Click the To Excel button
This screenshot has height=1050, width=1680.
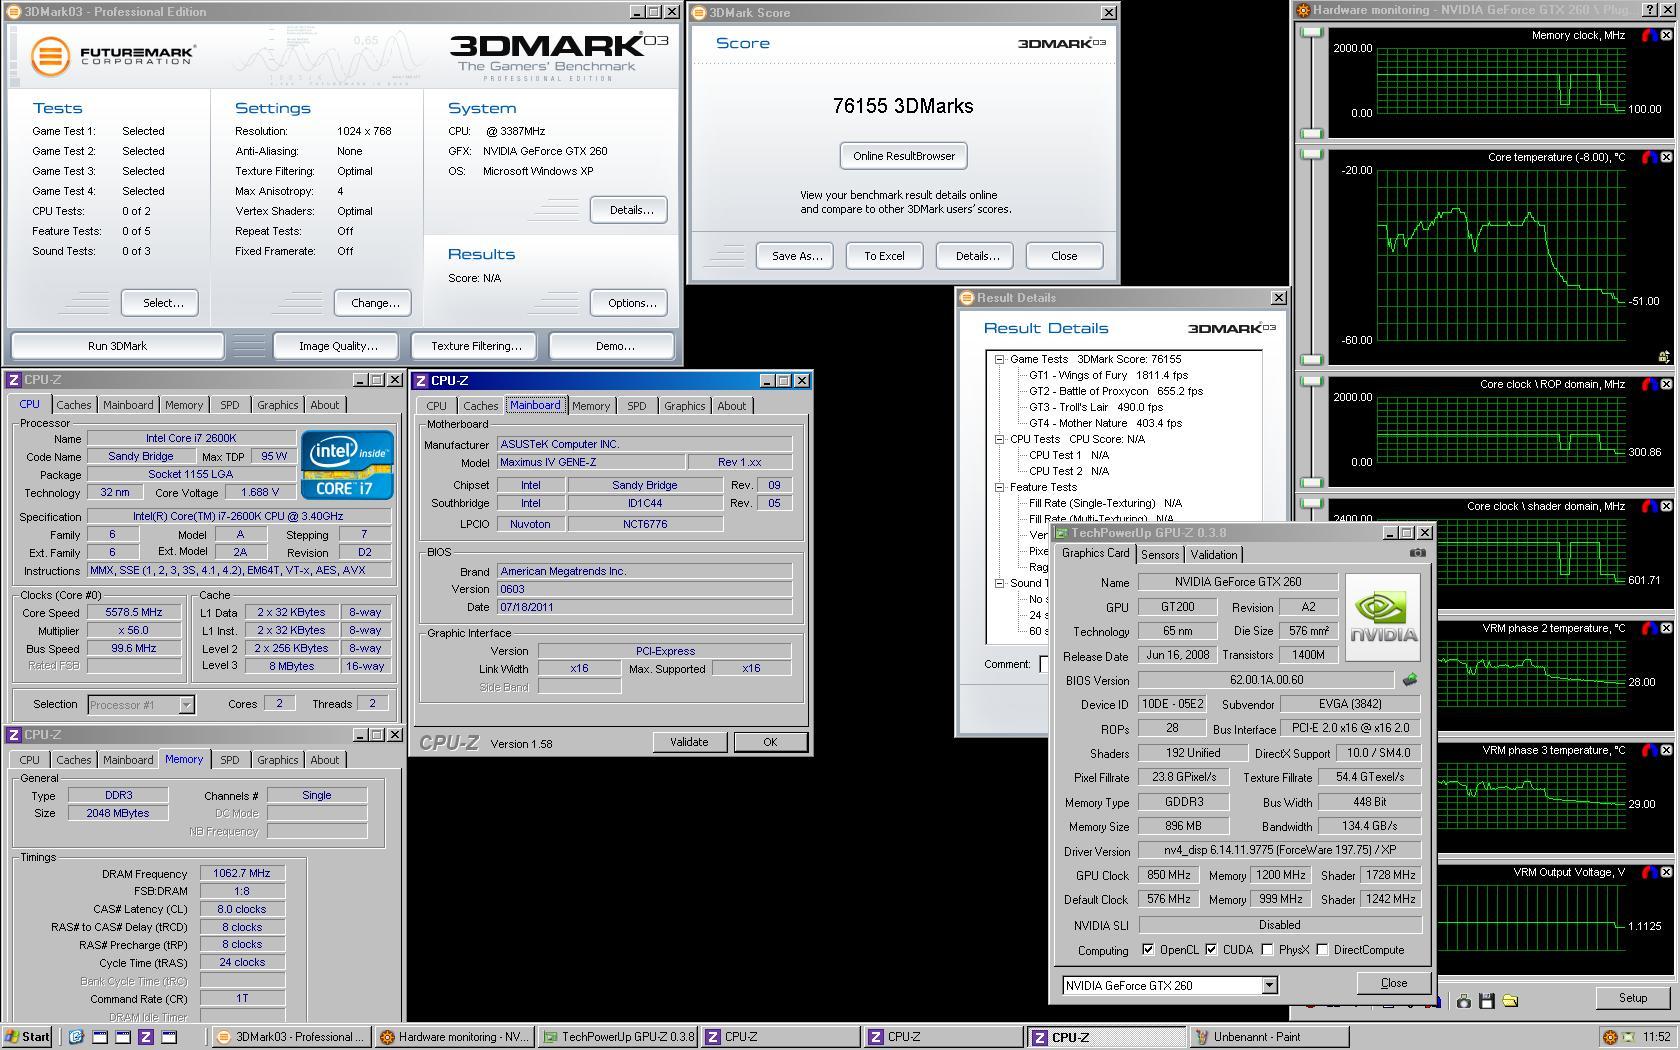point(884,256)
